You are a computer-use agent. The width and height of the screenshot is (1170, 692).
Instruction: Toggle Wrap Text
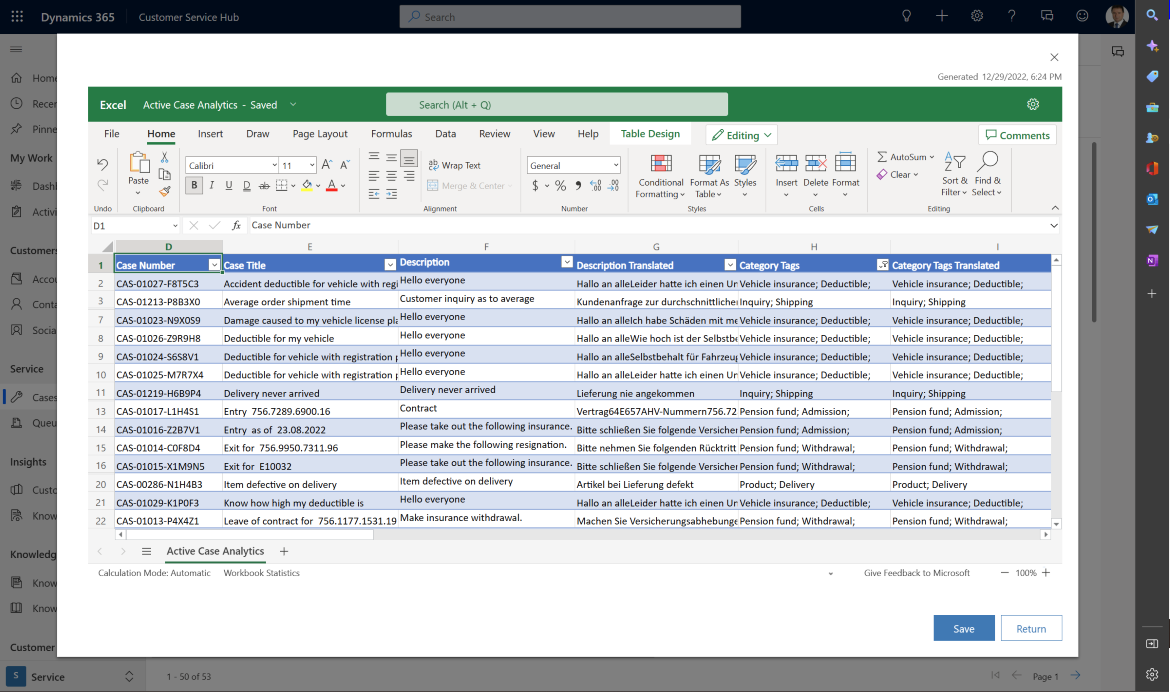pyautogui.click(x=454, y=165)
